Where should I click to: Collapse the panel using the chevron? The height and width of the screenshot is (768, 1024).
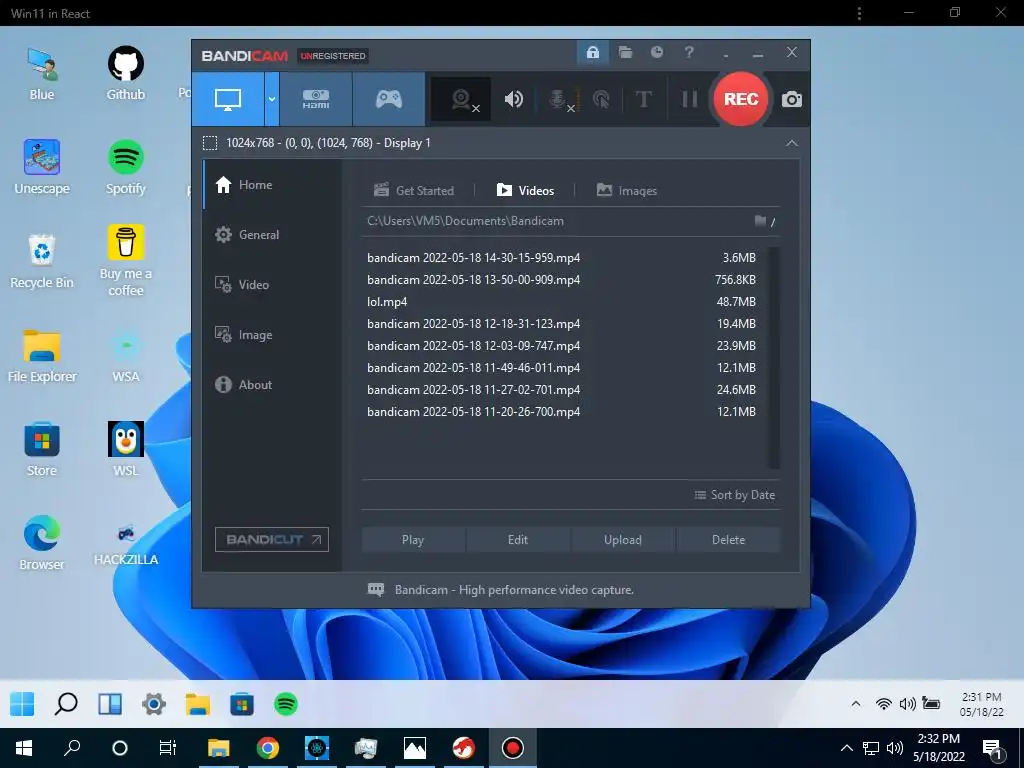[x=792, y=143]
